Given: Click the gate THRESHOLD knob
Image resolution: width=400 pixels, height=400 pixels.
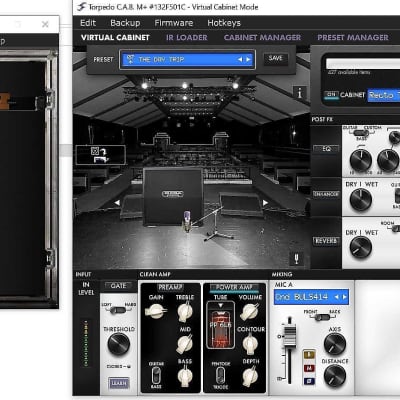Looking at the screenshot, I should click(x=119, y=344).
